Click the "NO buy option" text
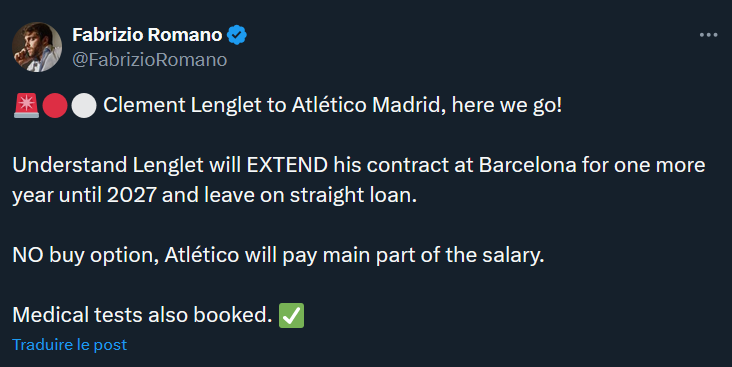Image resolution: width=732 pixels, height=367 pixels. (85, 255)
